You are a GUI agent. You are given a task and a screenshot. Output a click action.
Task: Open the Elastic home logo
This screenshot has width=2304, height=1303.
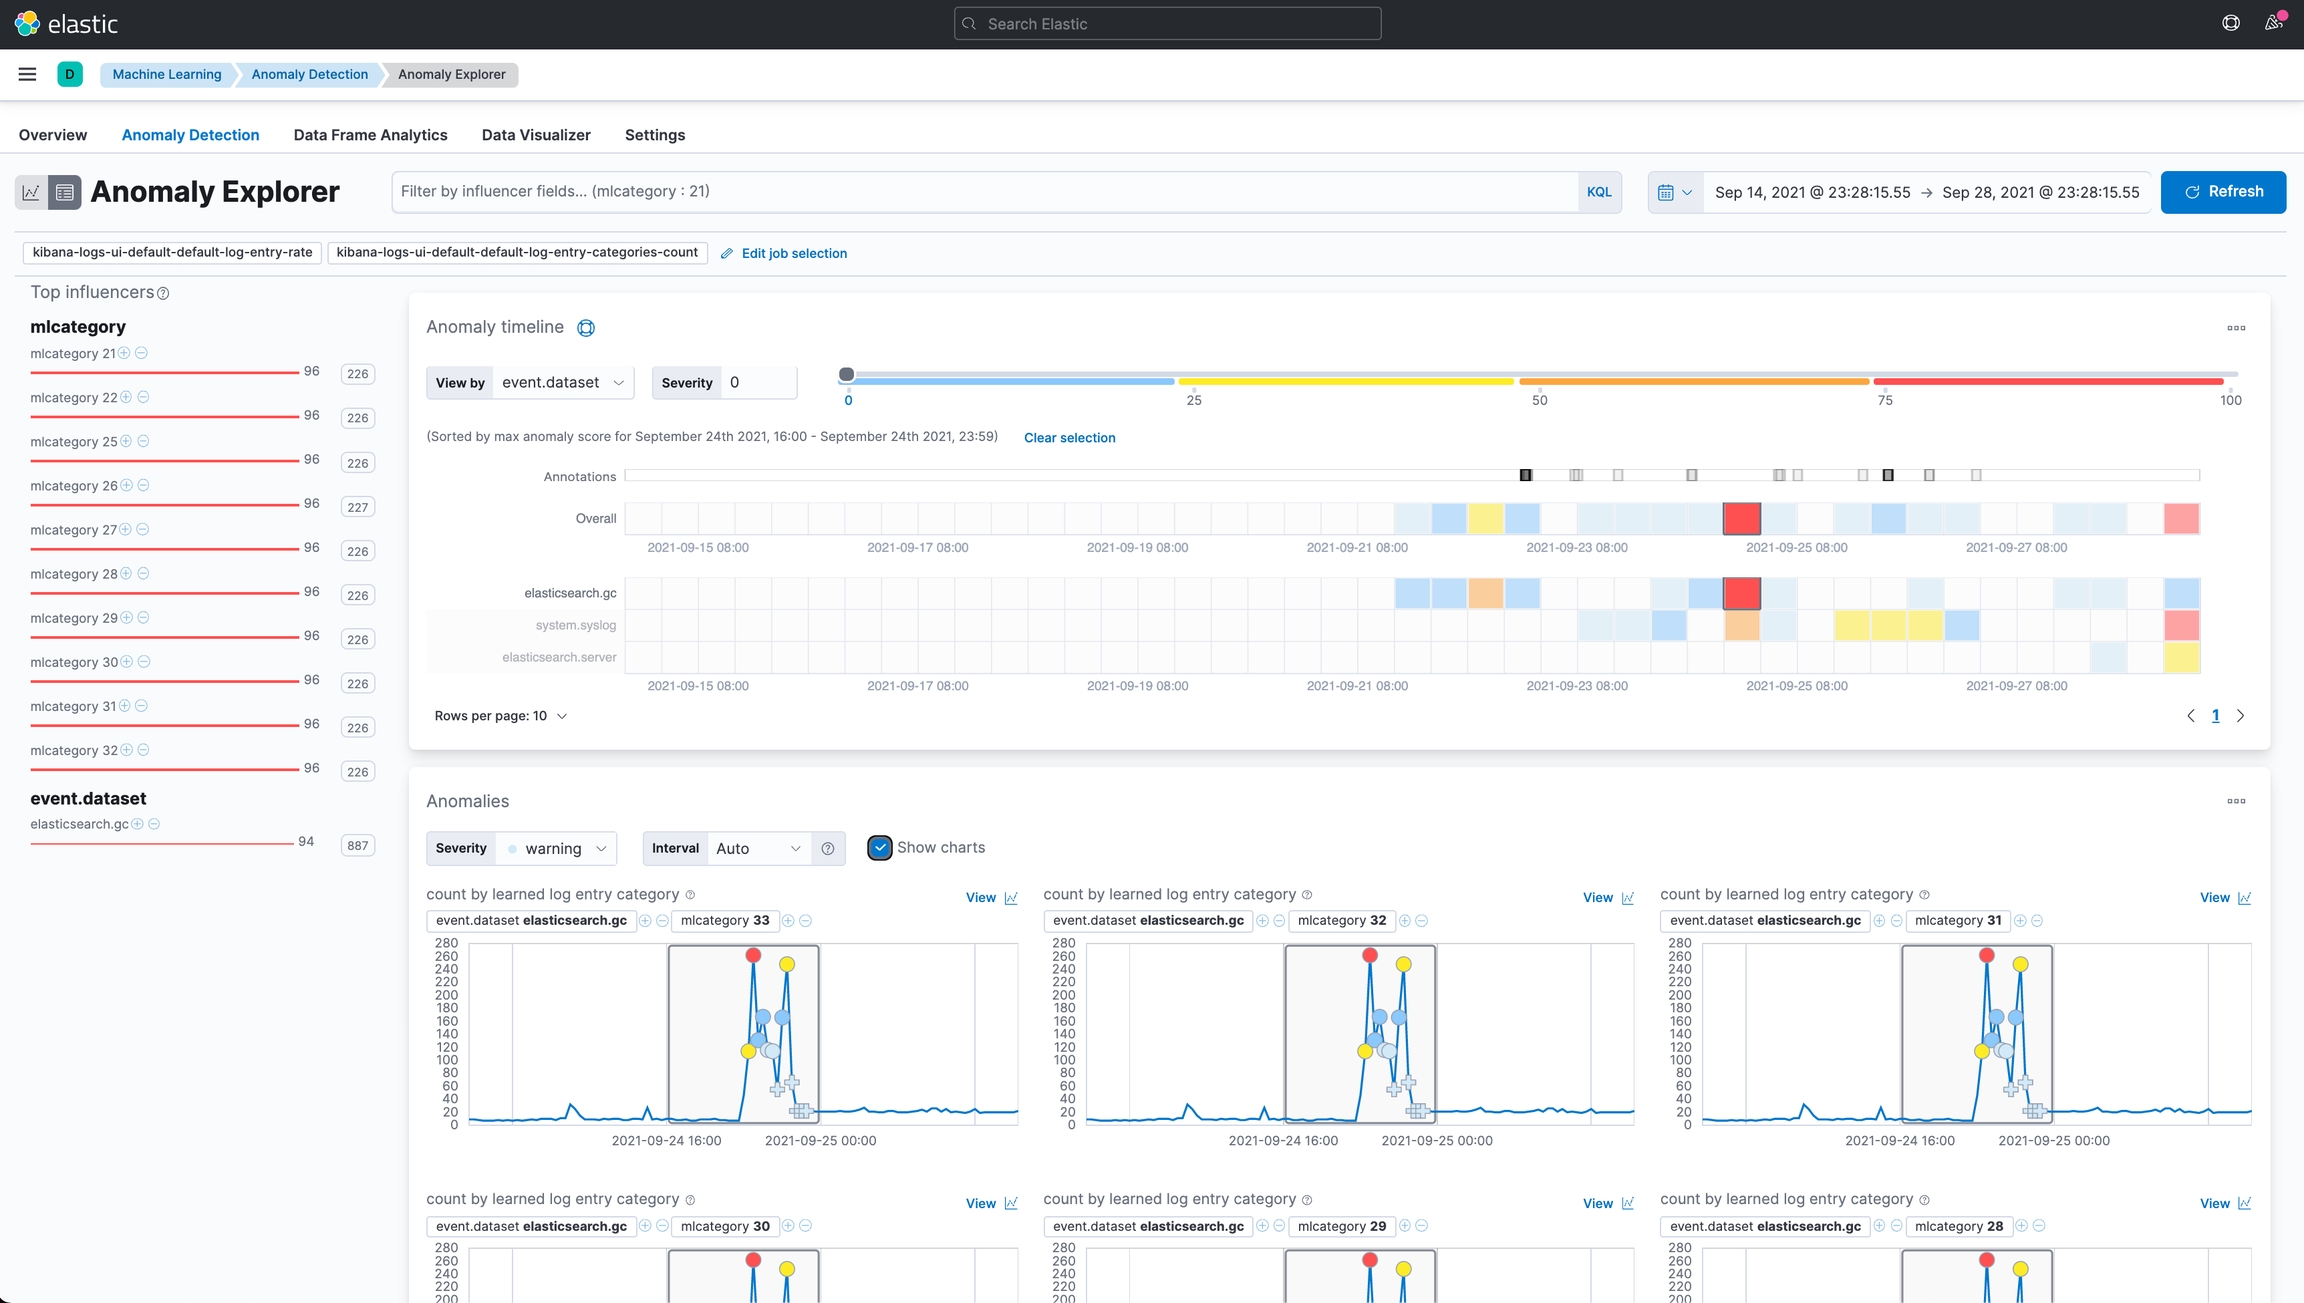(66, 24)
